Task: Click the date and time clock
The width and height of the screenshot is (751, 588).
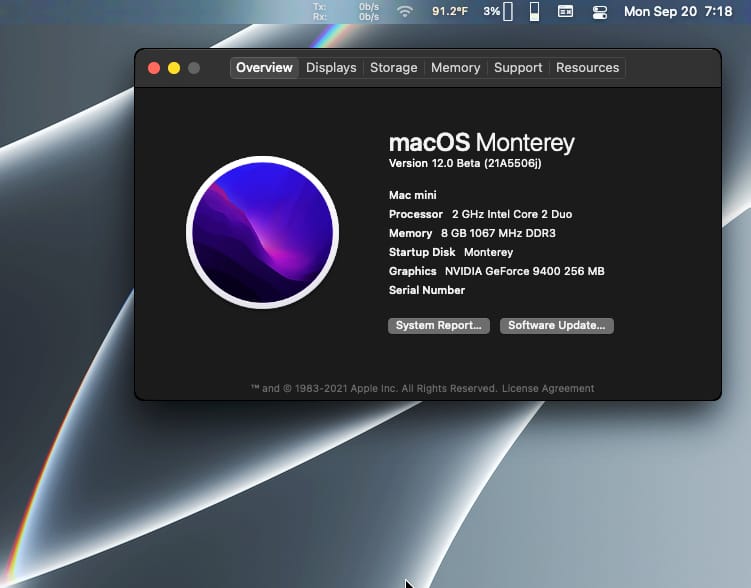Action: [x=678, y=11]
